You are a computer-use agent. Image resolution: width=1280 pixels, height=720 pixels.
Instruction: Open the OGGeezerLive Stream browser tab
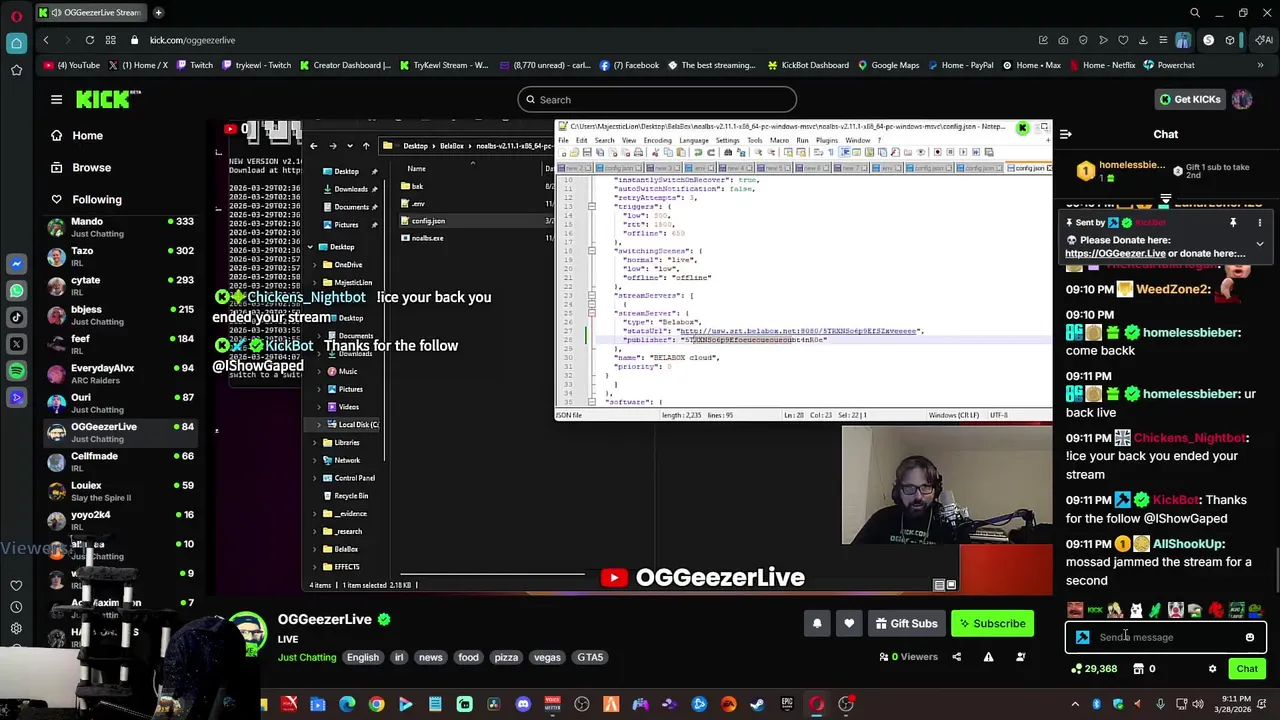tap(90, 13)
